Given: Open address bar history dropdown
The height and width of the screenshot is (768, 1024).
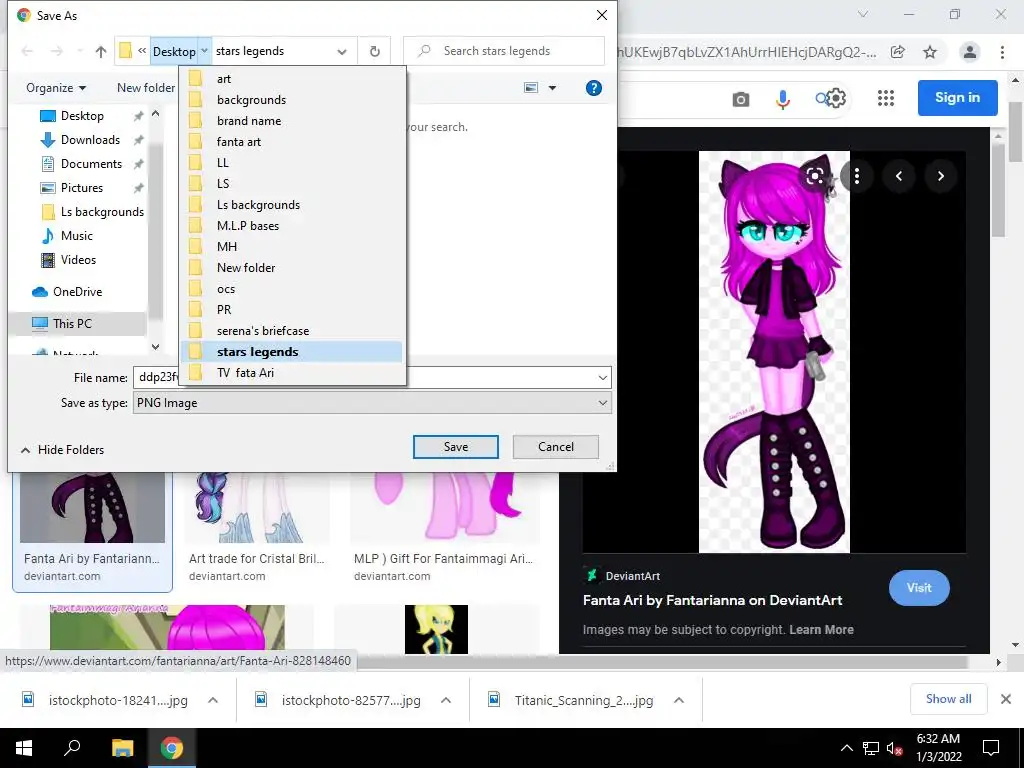Looking at the screenshot, I should coord(342,52).
